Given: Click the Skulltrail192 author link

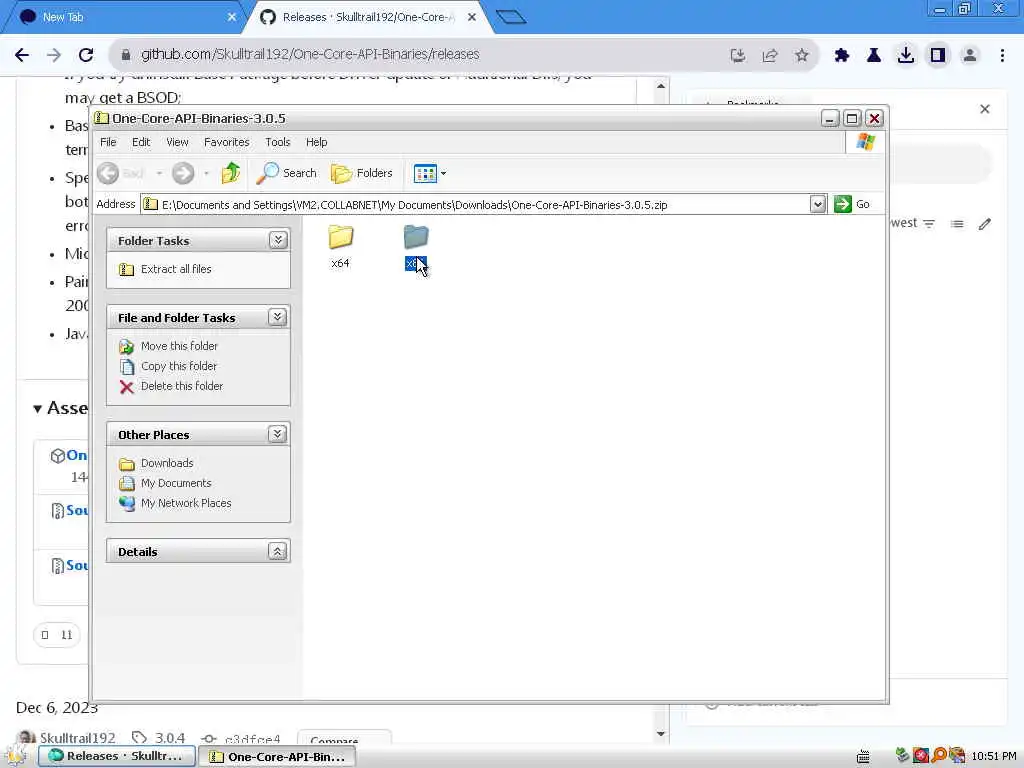Looking at the screenshot, I should click(x=77, y=738).
